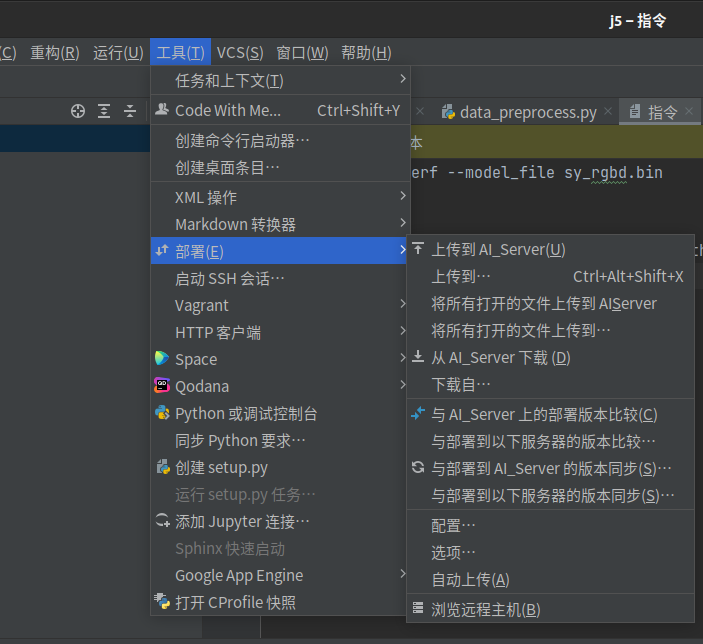Screen dimensions: 703x644
Task: Click the Qodana logo icon
Action: [x=162, y=385]
